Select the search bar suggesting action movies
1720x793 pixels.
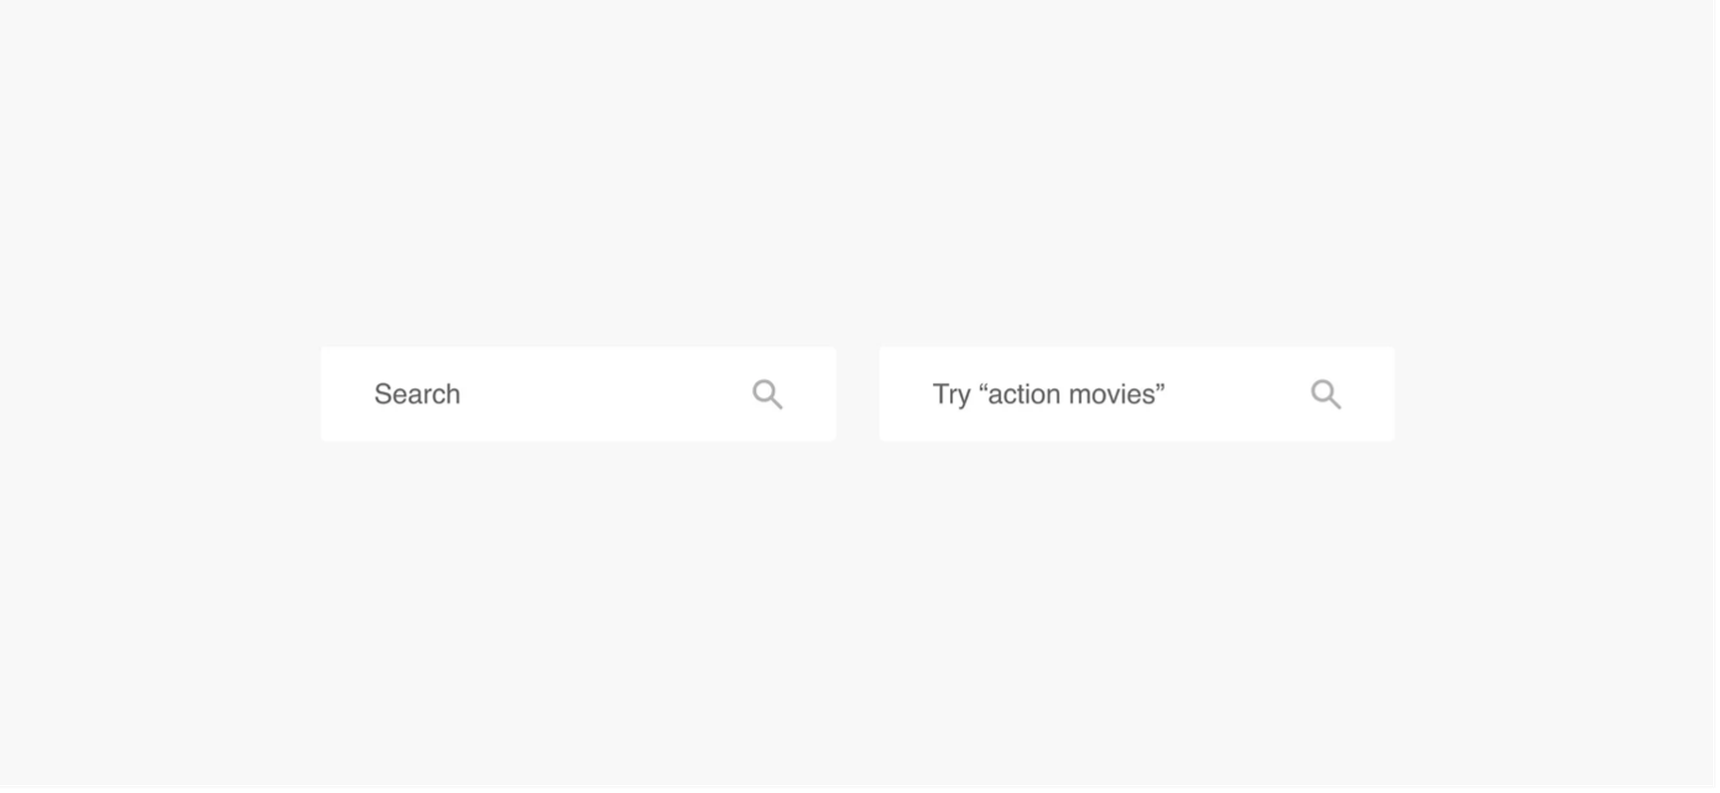pyautogui.click(x=1137, y=394)
